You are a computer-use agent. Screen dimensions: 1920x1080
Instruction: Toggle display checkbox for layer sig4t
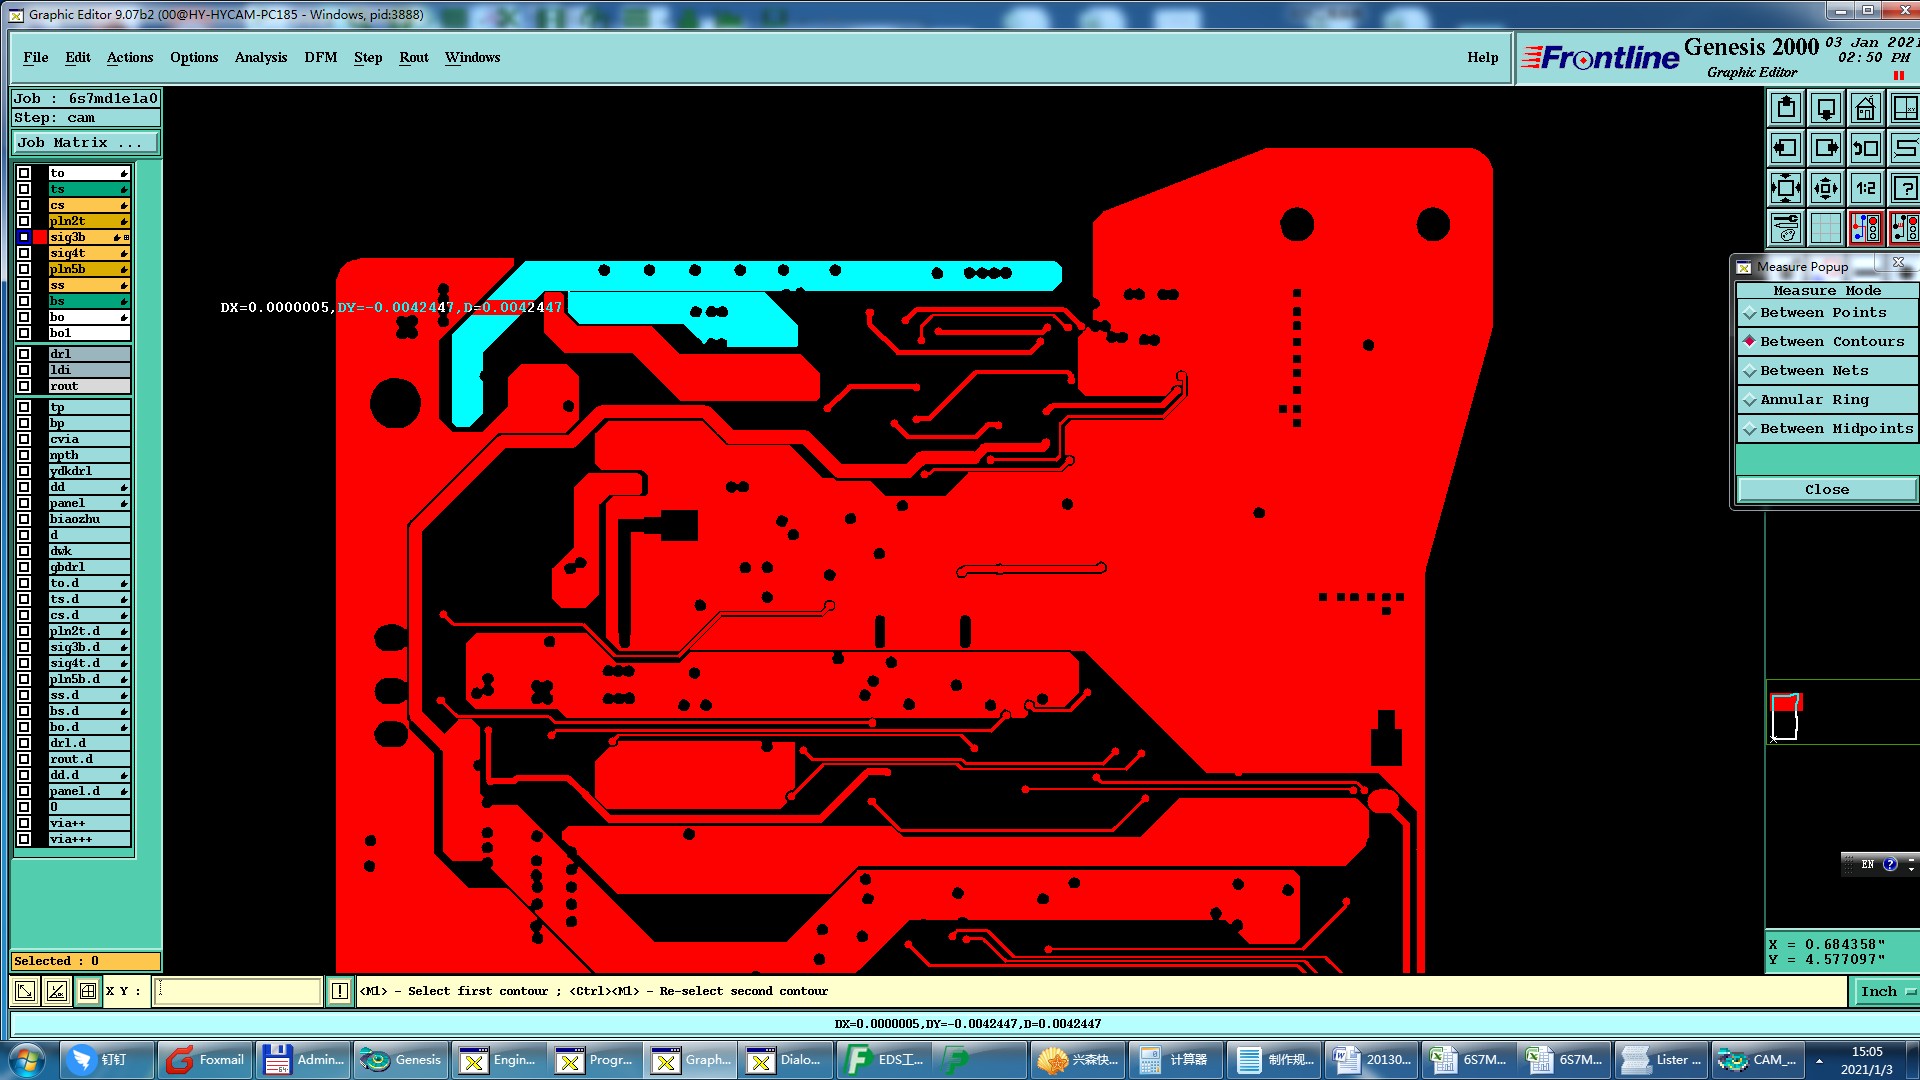[24, 253]
